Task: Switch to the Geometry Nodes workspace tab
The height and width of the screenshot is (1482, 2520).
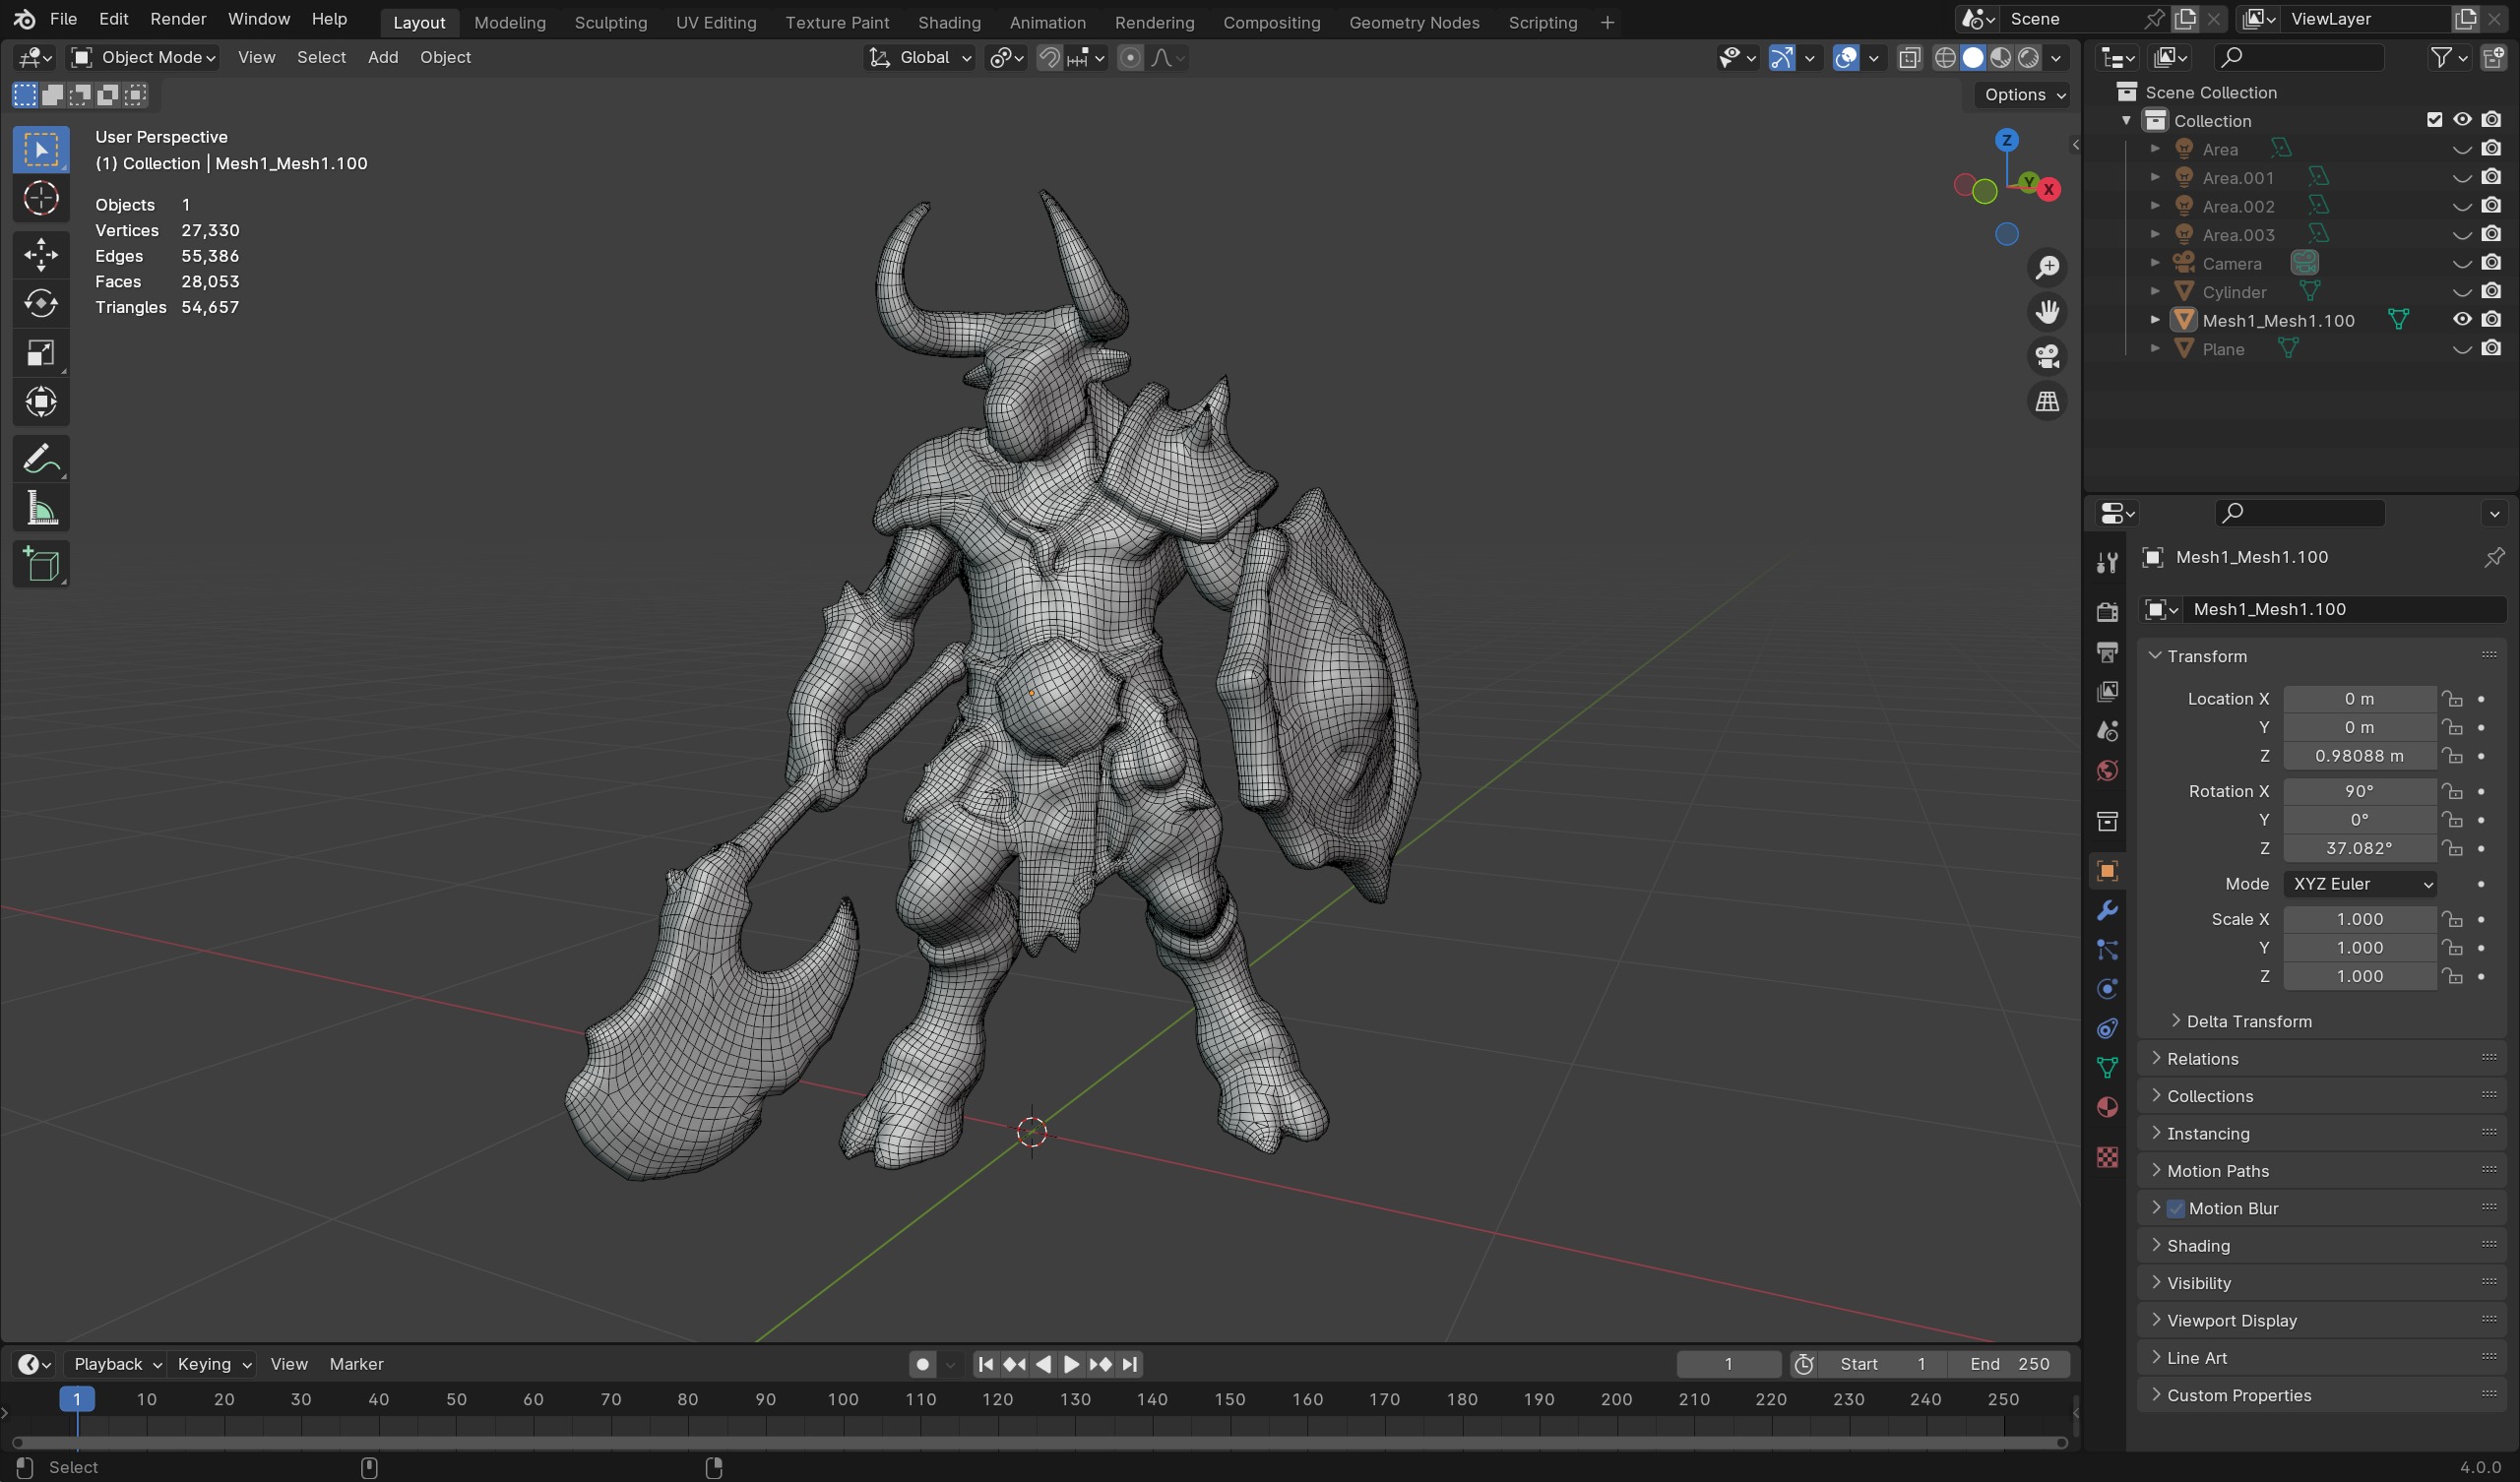Action: [x=1414, y=22]
